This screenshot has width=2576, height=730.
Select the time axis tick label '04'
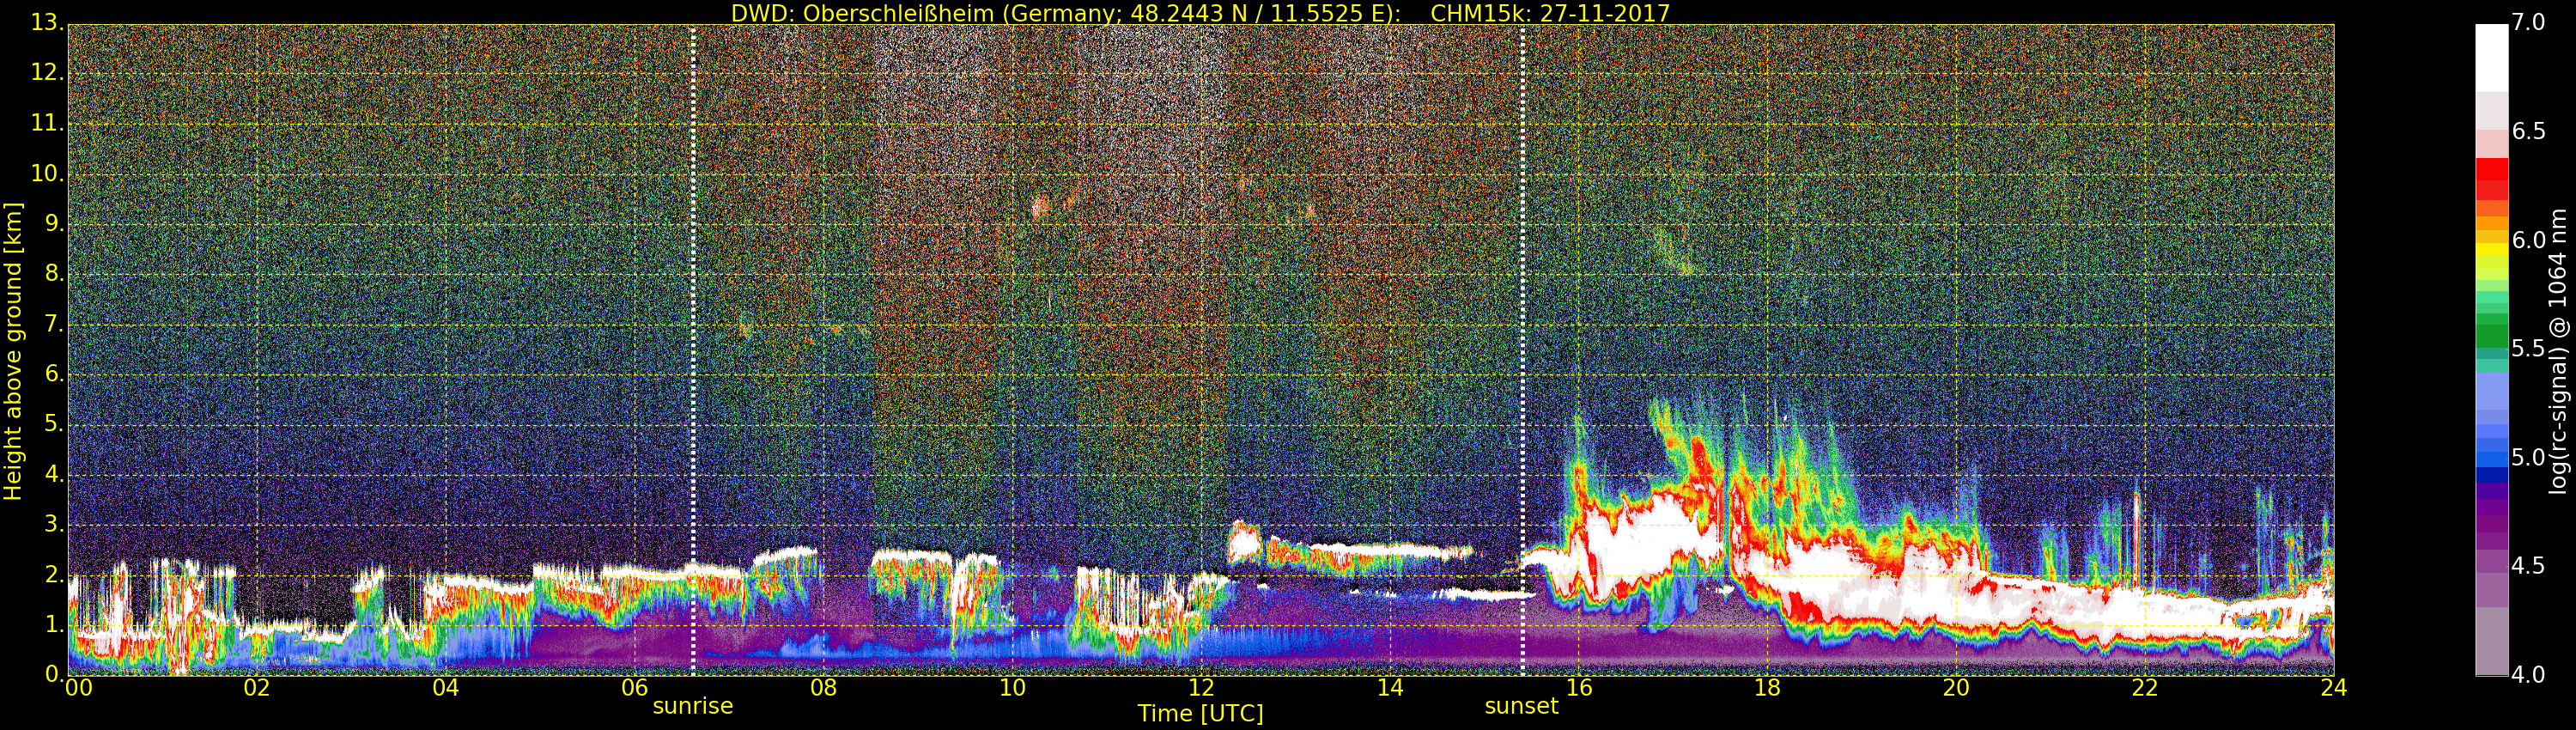[446, 688]
